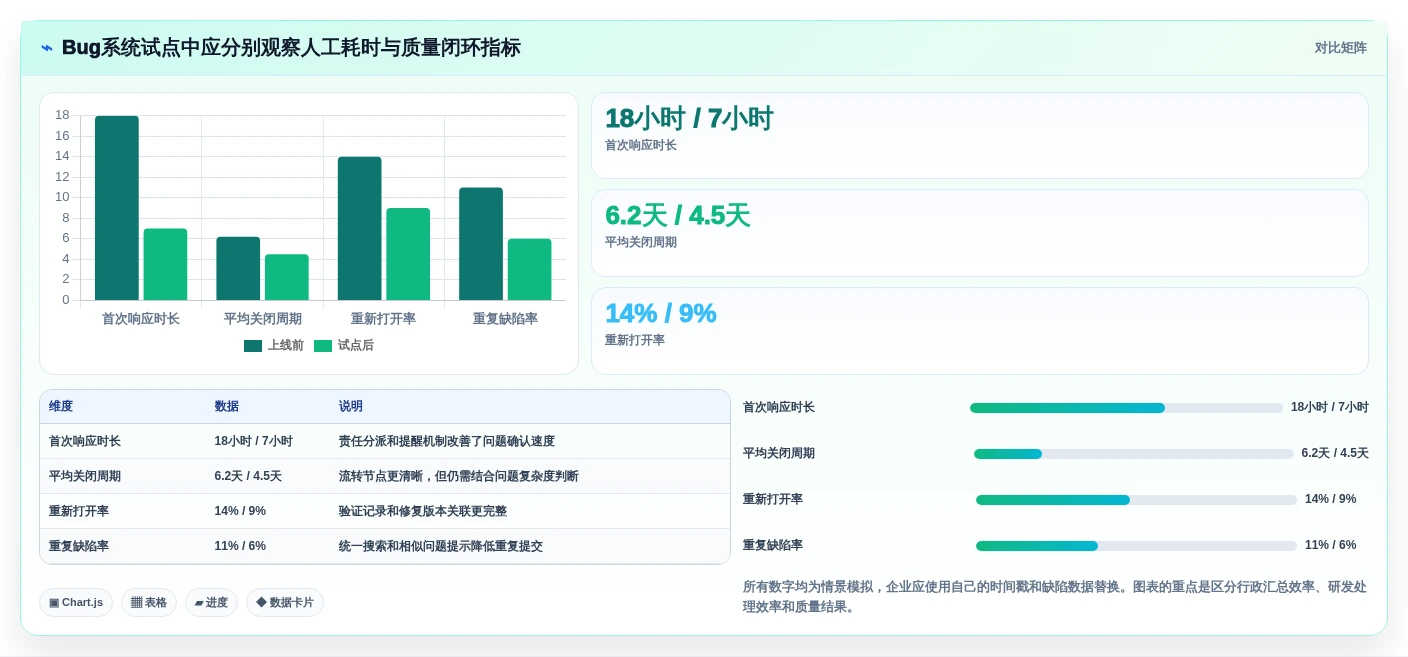Click the dark 上线前 bar for 平均关闭周期
The image size is (1408, 657).
238,268
